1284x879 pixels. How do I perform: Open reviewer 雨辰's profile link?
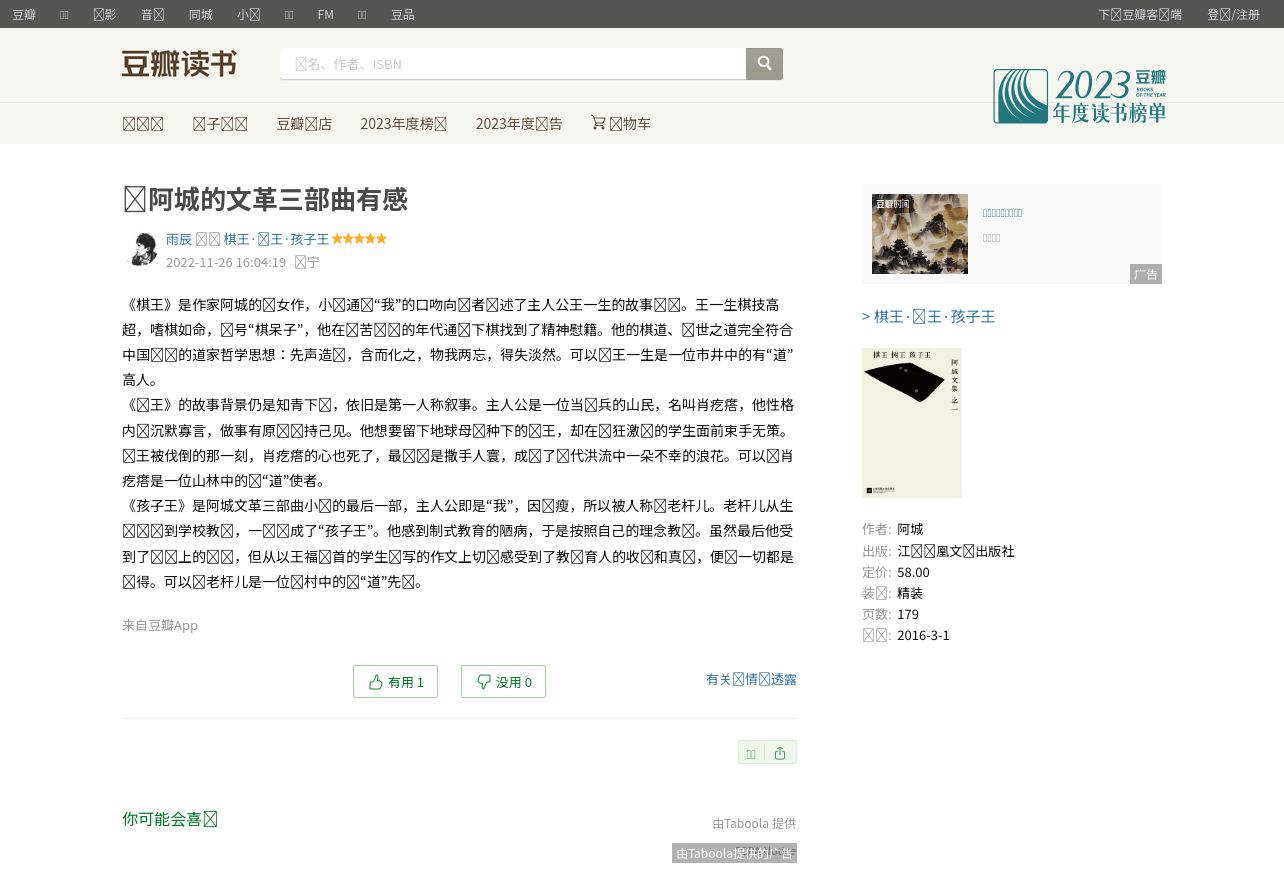[x=179, y=239]
